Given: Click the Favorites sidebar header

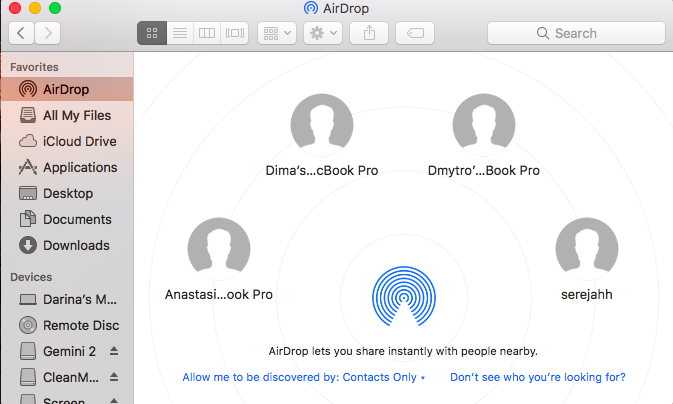Looking at the screenshot, I should tap(34, 67).
